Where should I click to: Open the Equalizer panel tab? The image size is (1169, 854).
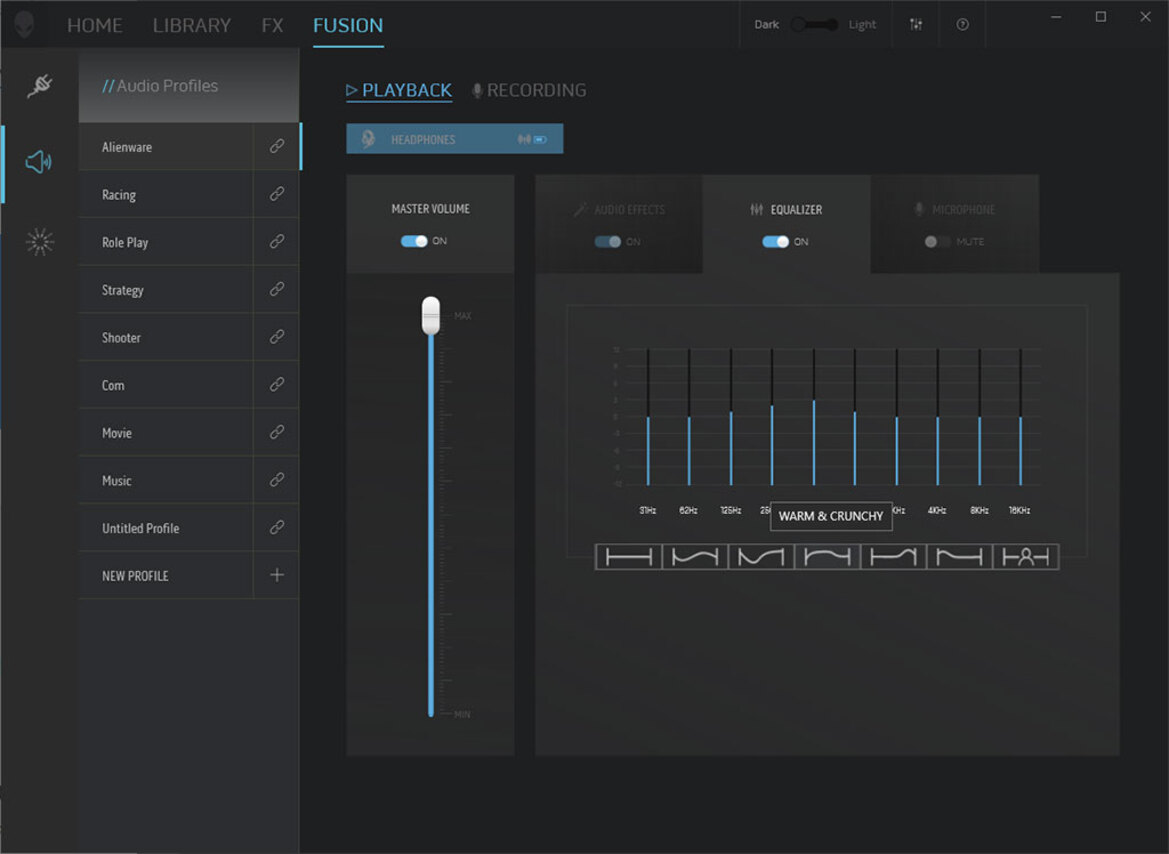pos(787,224)
